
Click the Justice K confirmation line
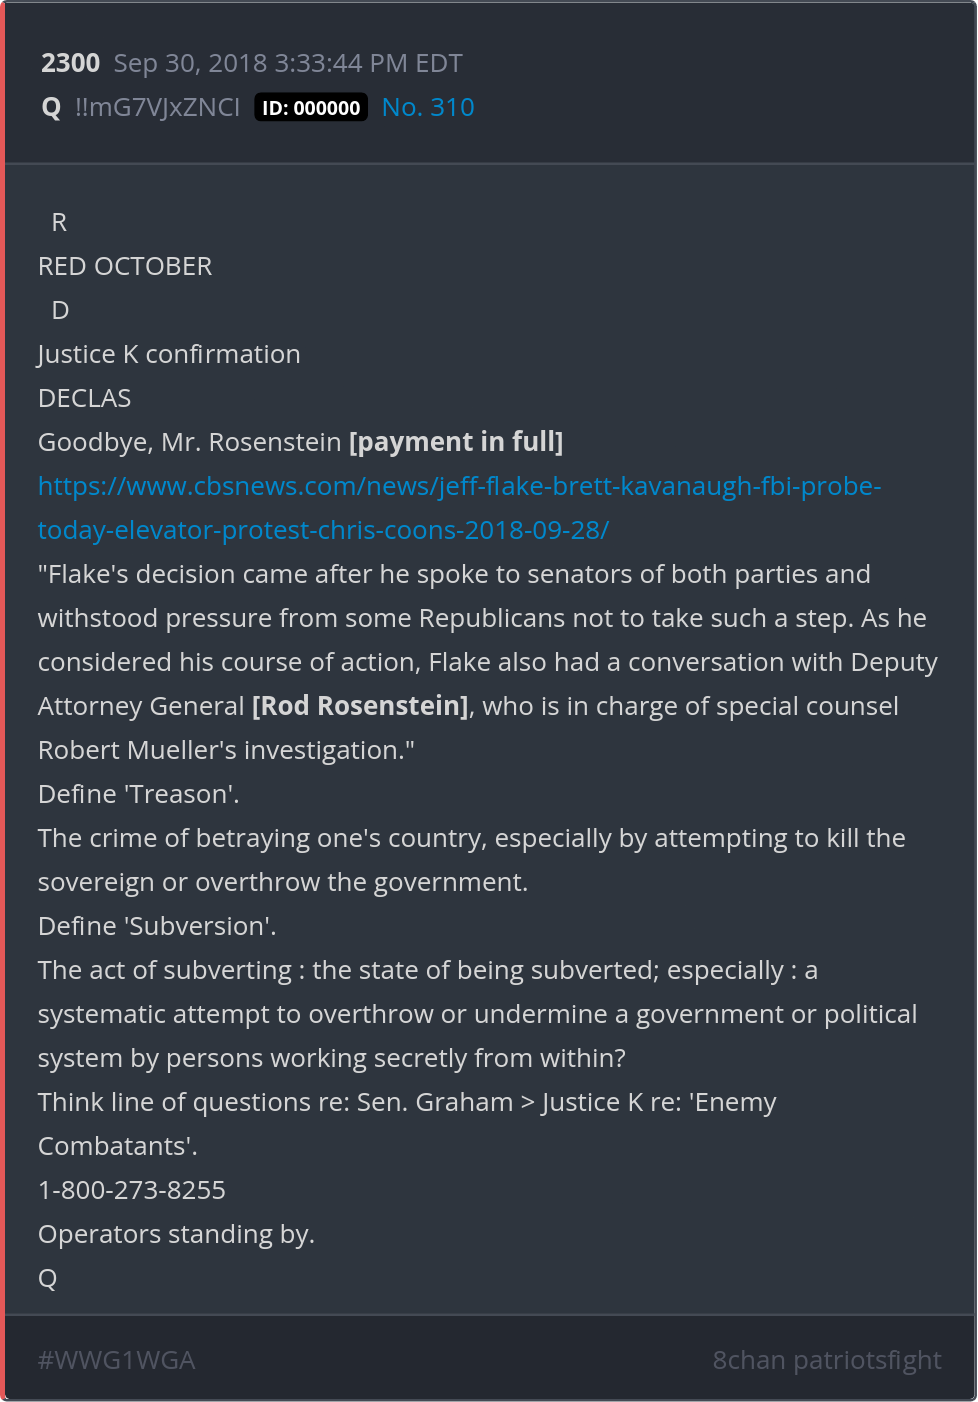169,354
